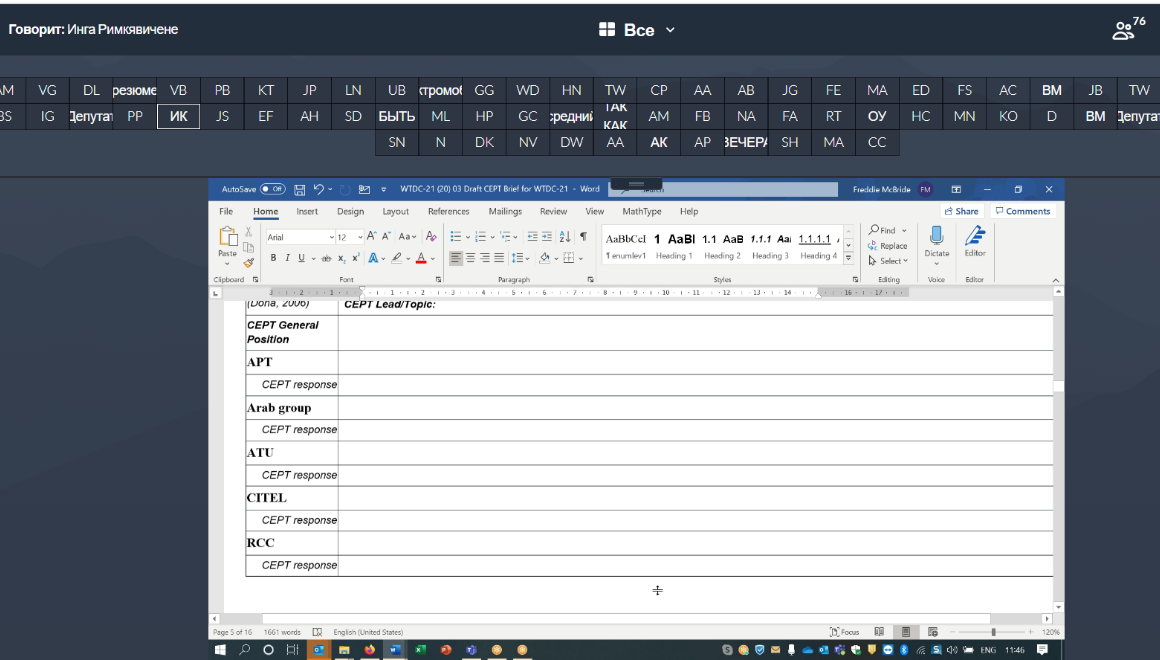
Task: Switch to the Design ribbon tab
Action: click(351, 212)
